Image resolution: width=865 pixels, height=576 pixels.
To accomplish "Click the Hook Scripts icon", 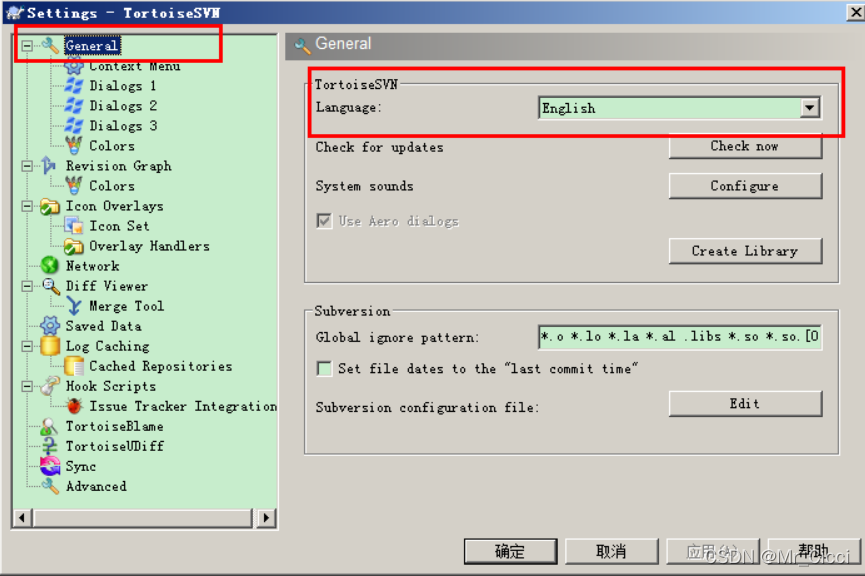I will pos(50,386).
